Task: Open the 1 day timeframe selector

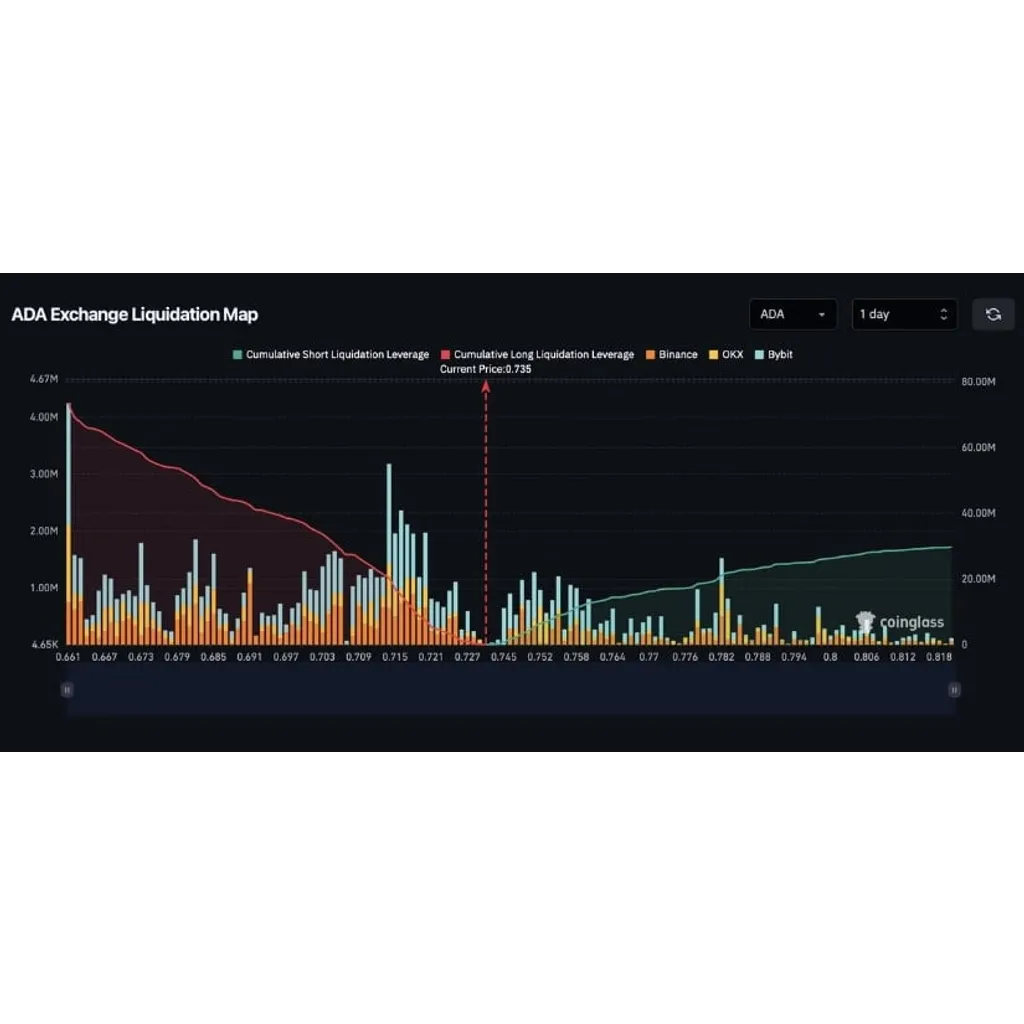Action: 904,314
